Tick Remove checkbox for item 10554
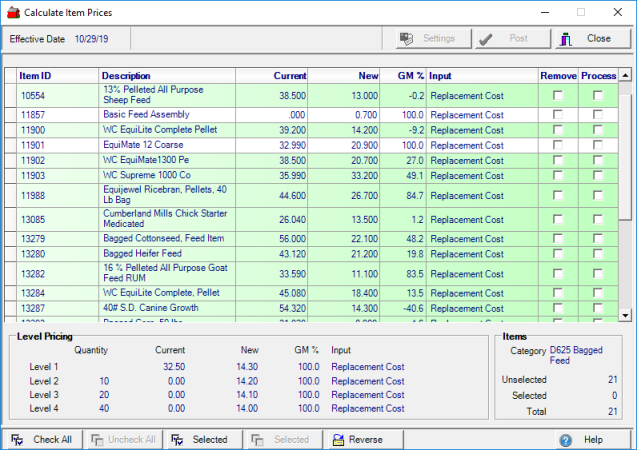 point(558,96)
